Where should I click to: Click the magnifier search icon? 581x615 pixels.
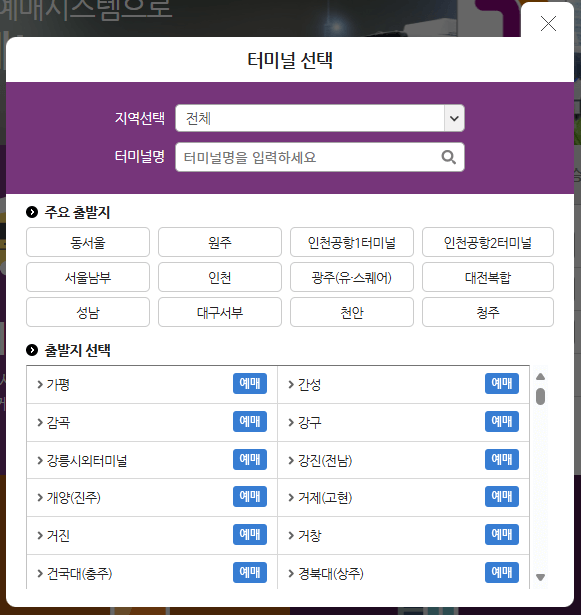448,157
